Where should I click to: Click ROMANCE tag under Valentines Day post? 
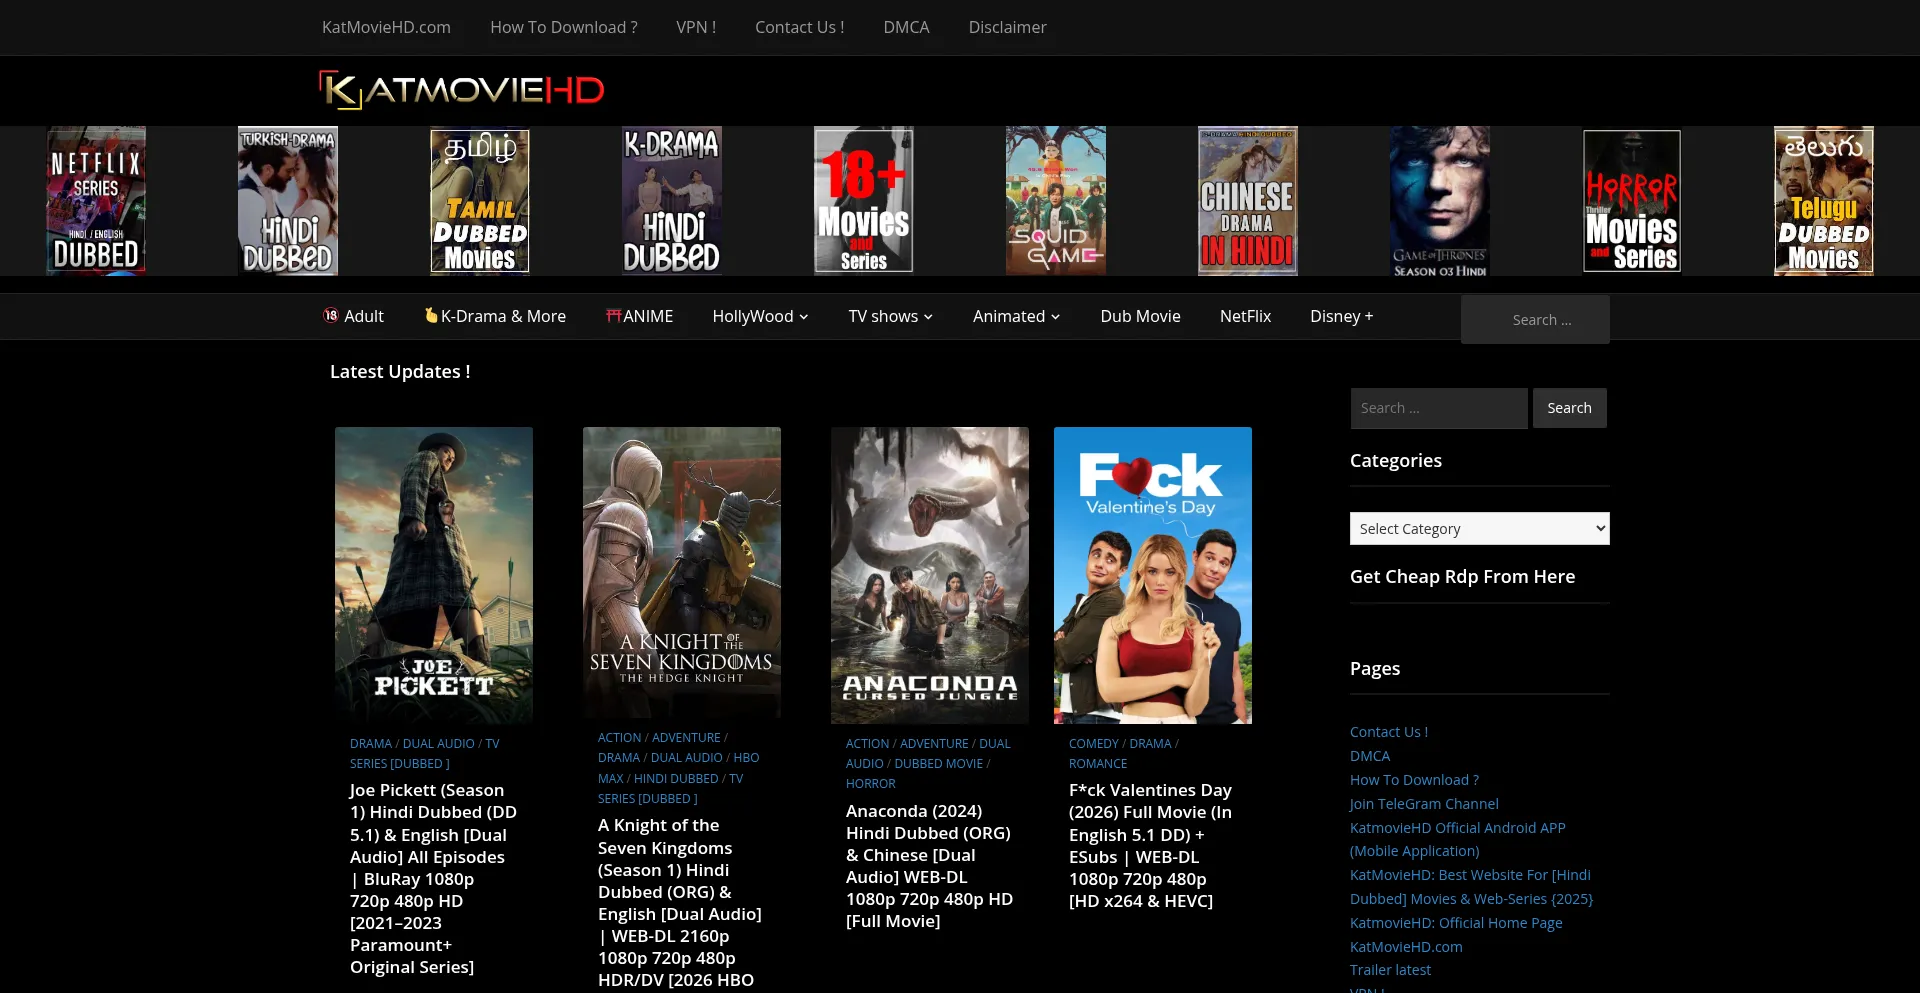point(1098,764)
